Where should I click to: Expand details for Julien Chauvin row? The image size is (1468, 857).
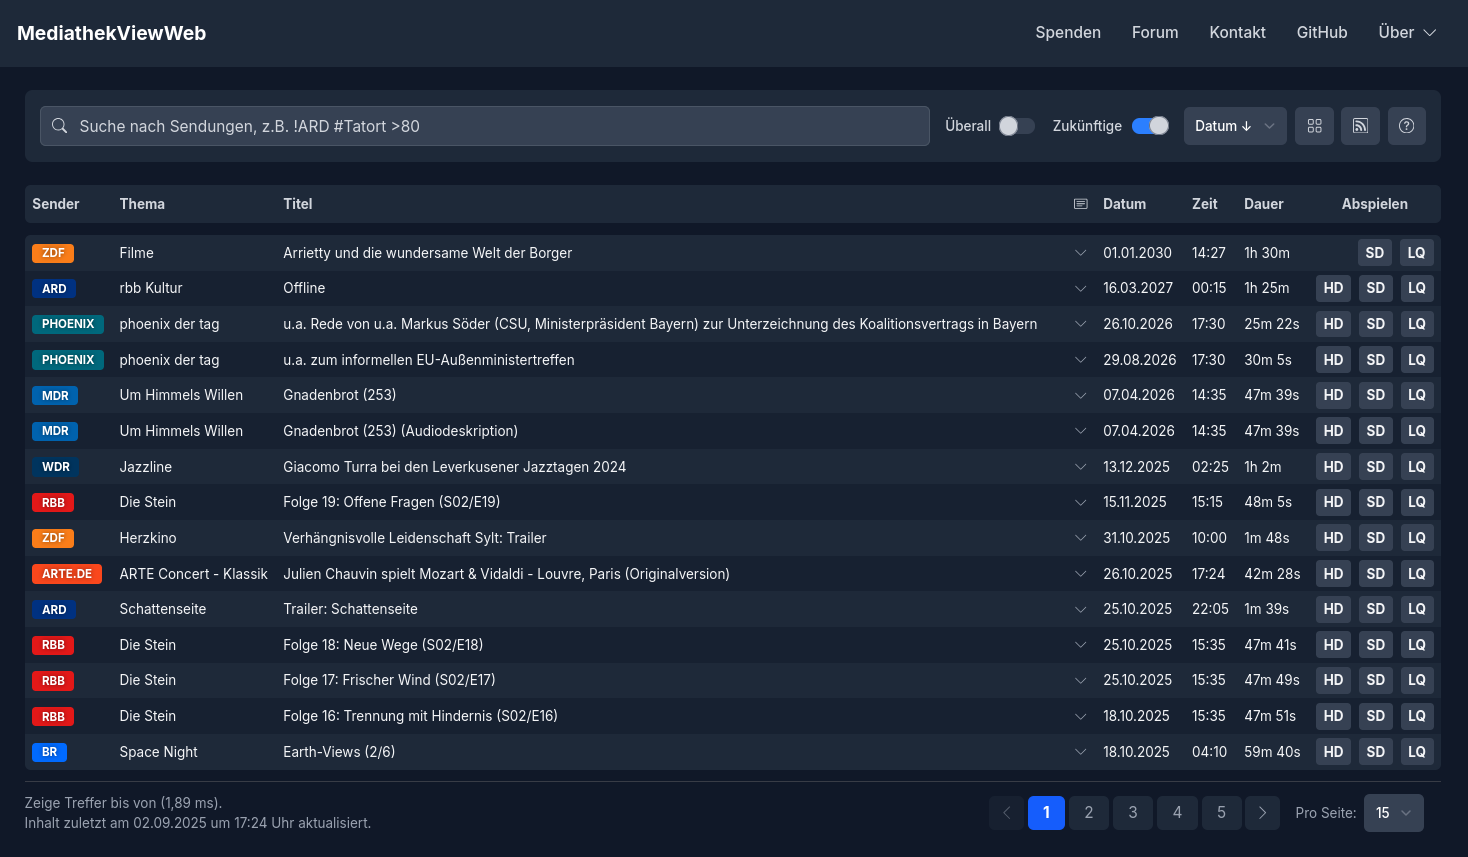pyautogui.click(x=1080, y=574)
